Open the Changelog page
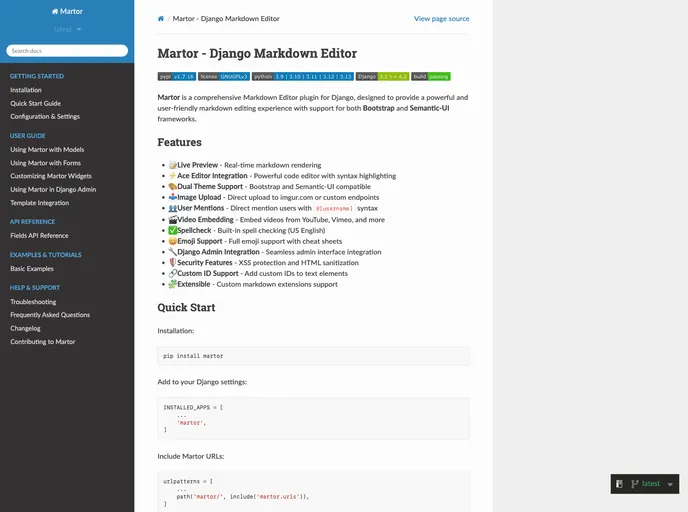Image resolution: width=688 pixels, height=512 pixels. [25, 329]
